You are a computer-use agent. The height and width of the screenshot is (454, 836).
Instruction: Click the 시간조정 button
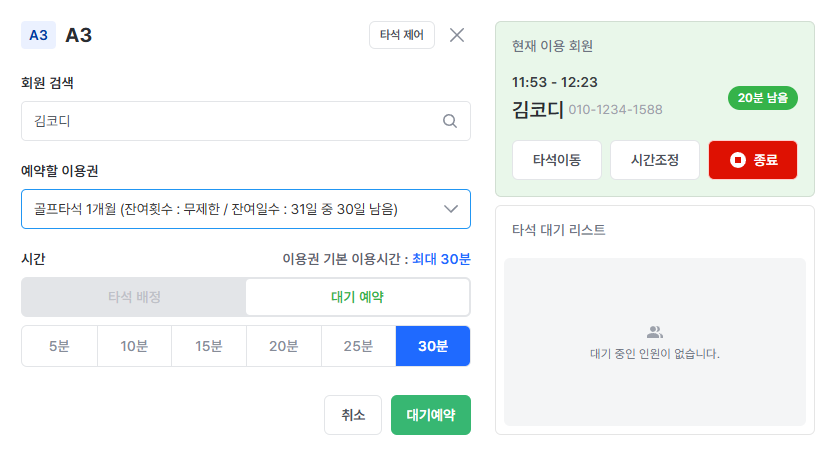(x=655, y=160)
